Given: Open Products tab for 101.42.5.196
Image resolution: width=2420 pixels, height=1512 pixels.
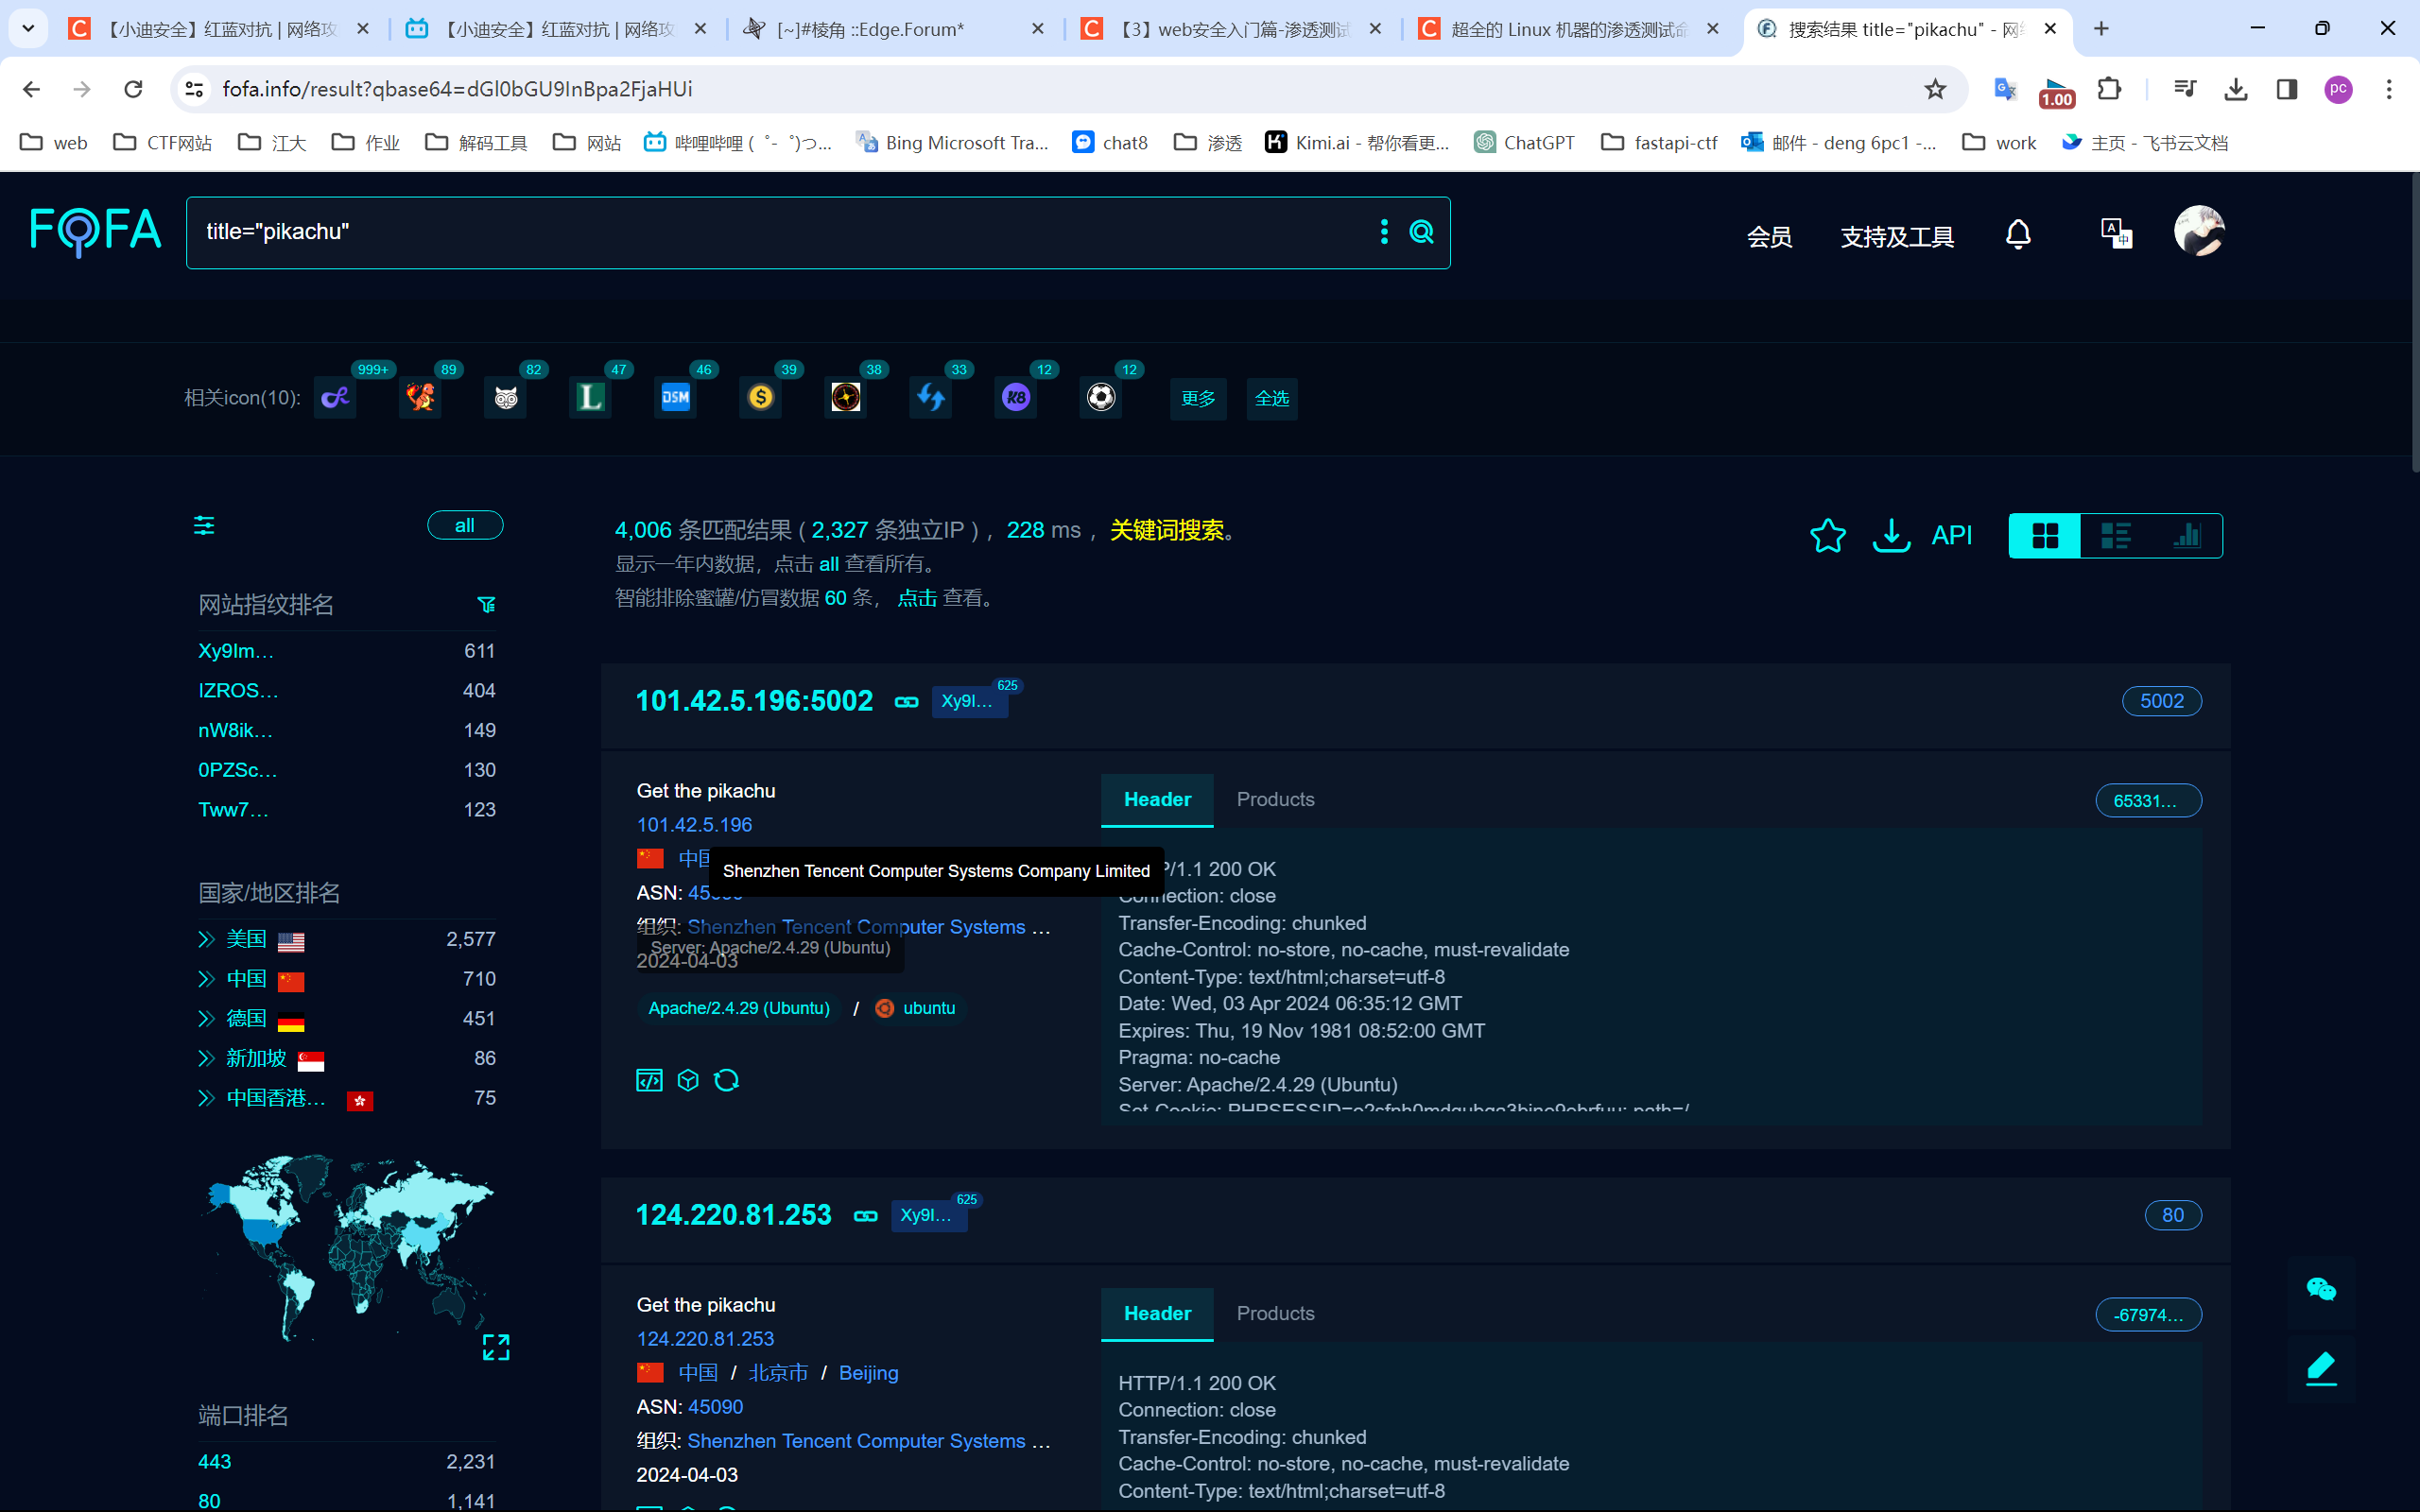Looking at the screenshot, I should click(x=1275, y=799).
